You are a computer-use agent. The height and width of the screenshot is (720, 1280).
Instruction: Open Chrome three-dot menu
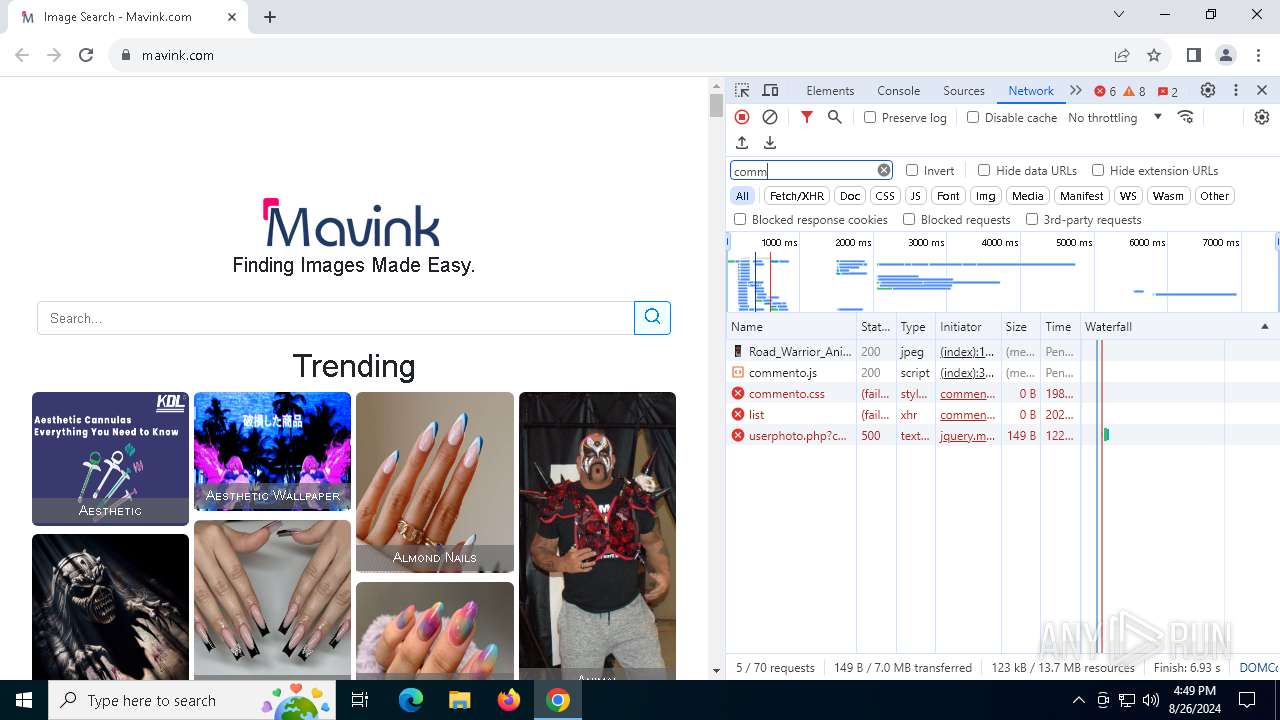coord(1258,55)
